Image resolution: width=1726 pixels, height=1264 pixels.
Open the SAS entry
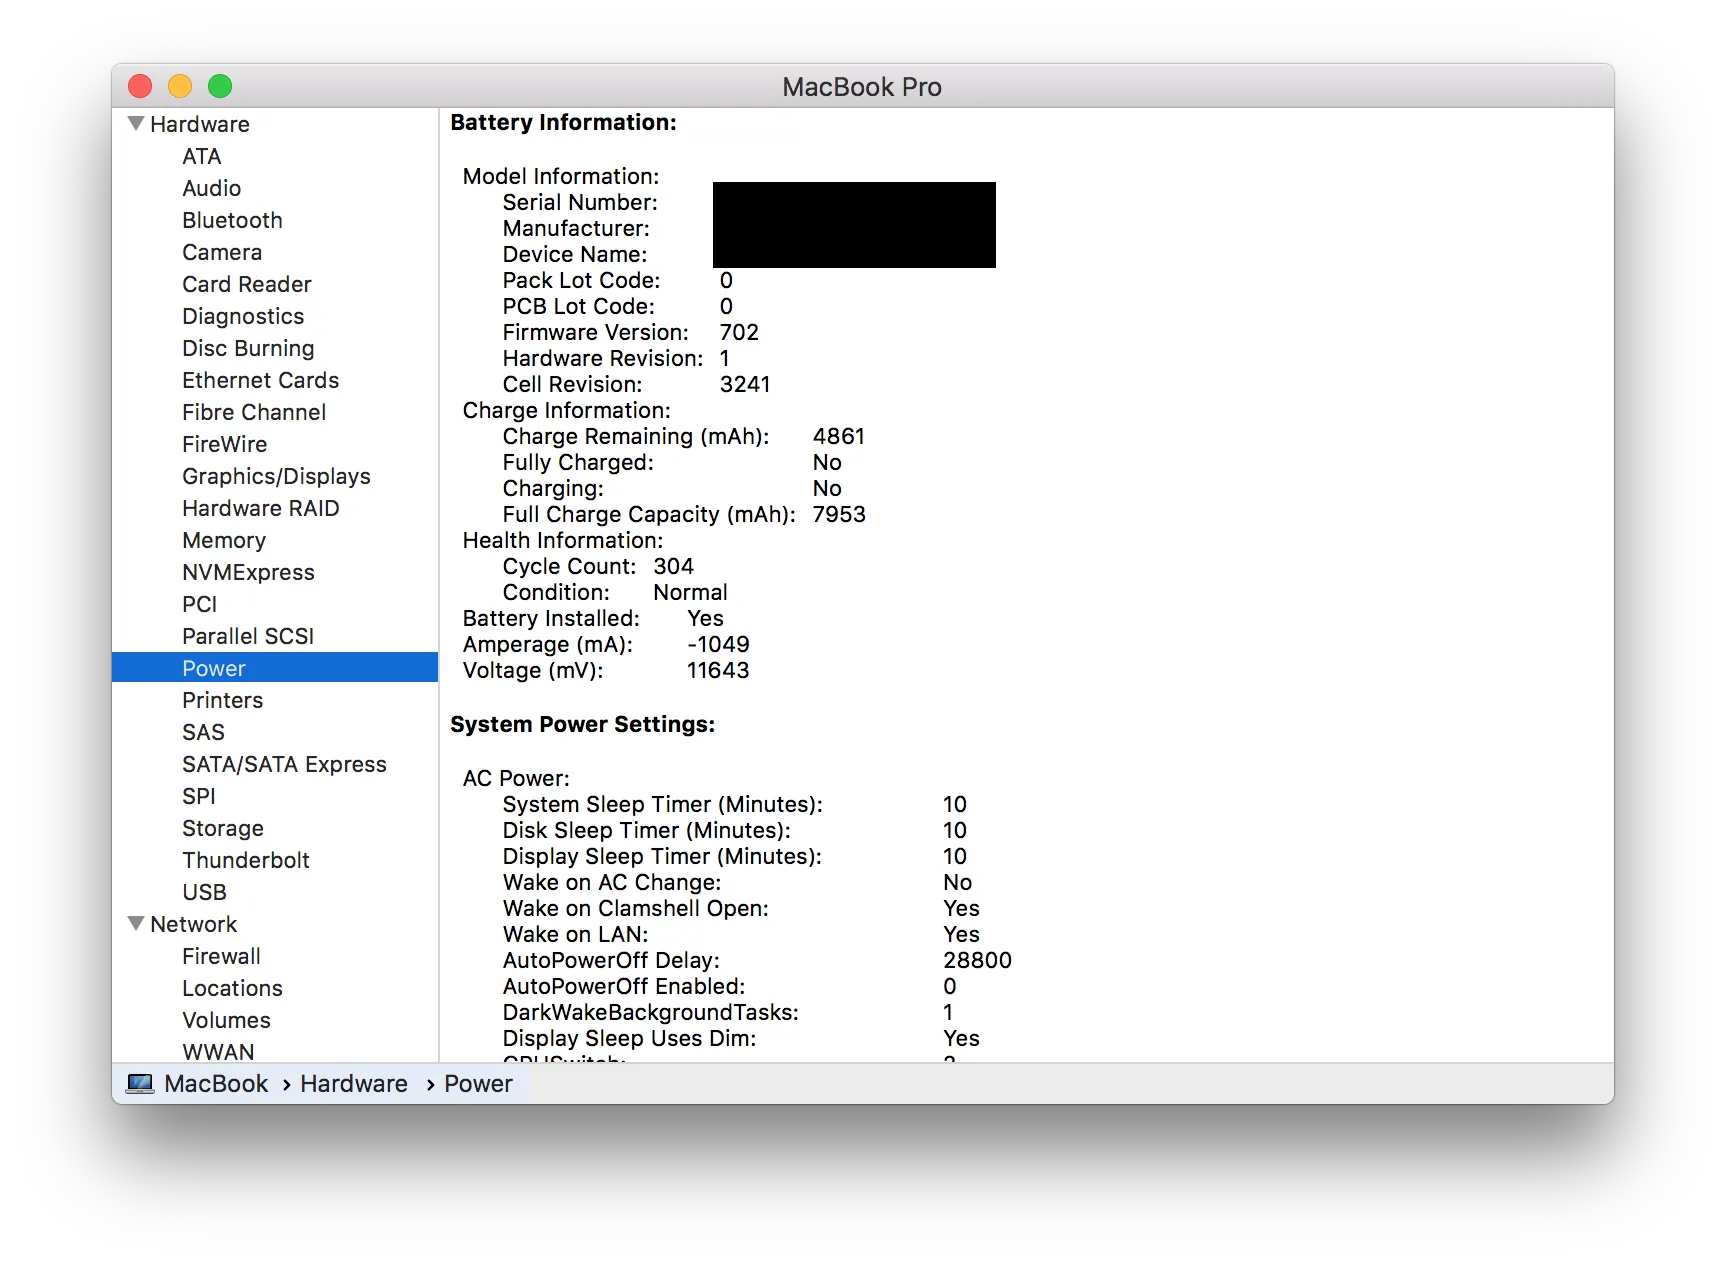tap(204, 732)
